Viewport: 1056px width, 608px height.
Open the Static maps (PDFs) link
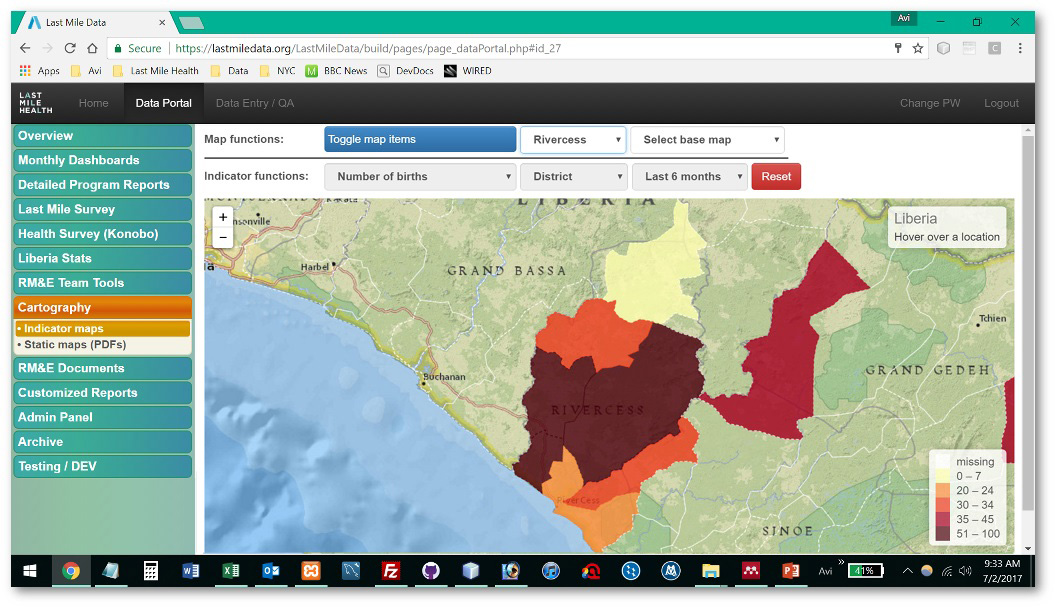[x=75, y=345]
